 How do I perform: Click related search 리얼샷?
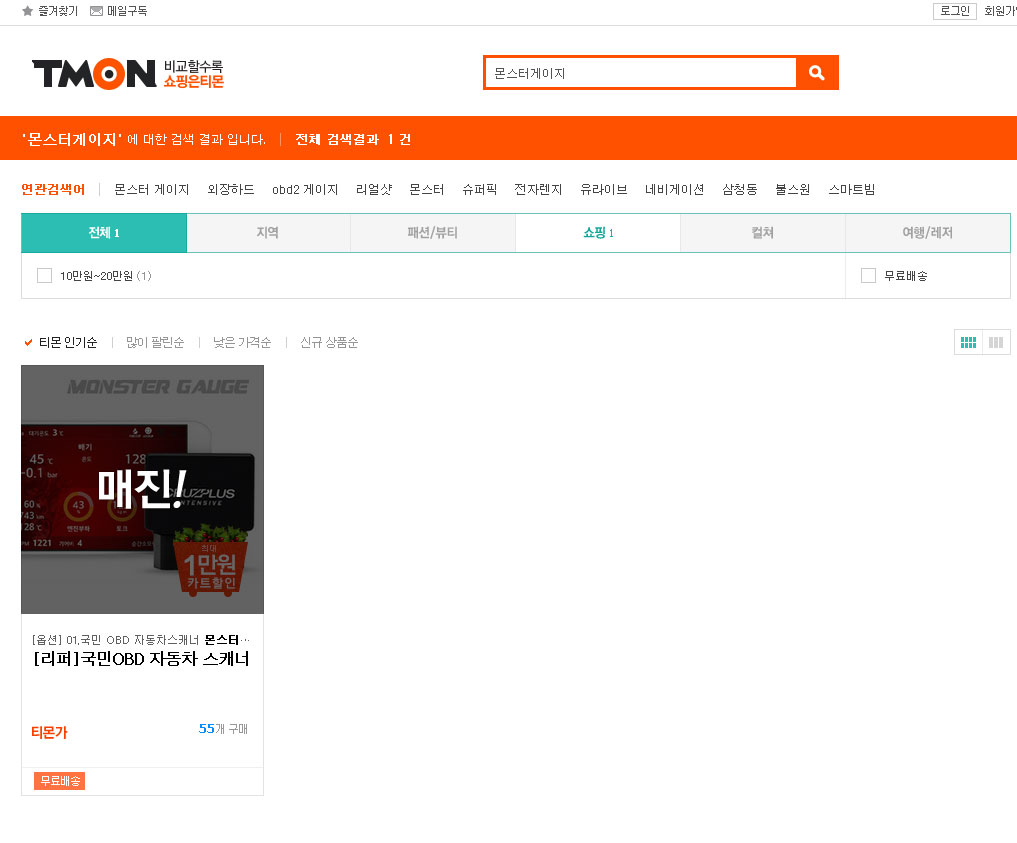coord(374,189)
